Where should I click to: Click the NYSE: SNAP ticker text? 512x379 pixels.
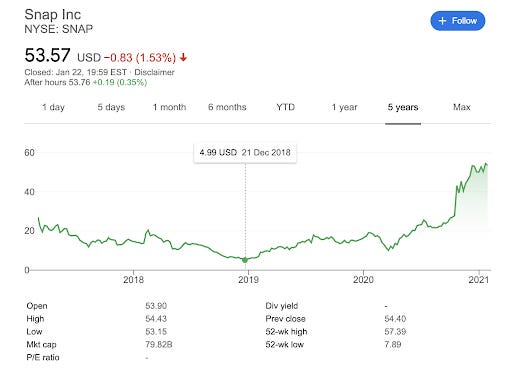[x=59, y=29]
